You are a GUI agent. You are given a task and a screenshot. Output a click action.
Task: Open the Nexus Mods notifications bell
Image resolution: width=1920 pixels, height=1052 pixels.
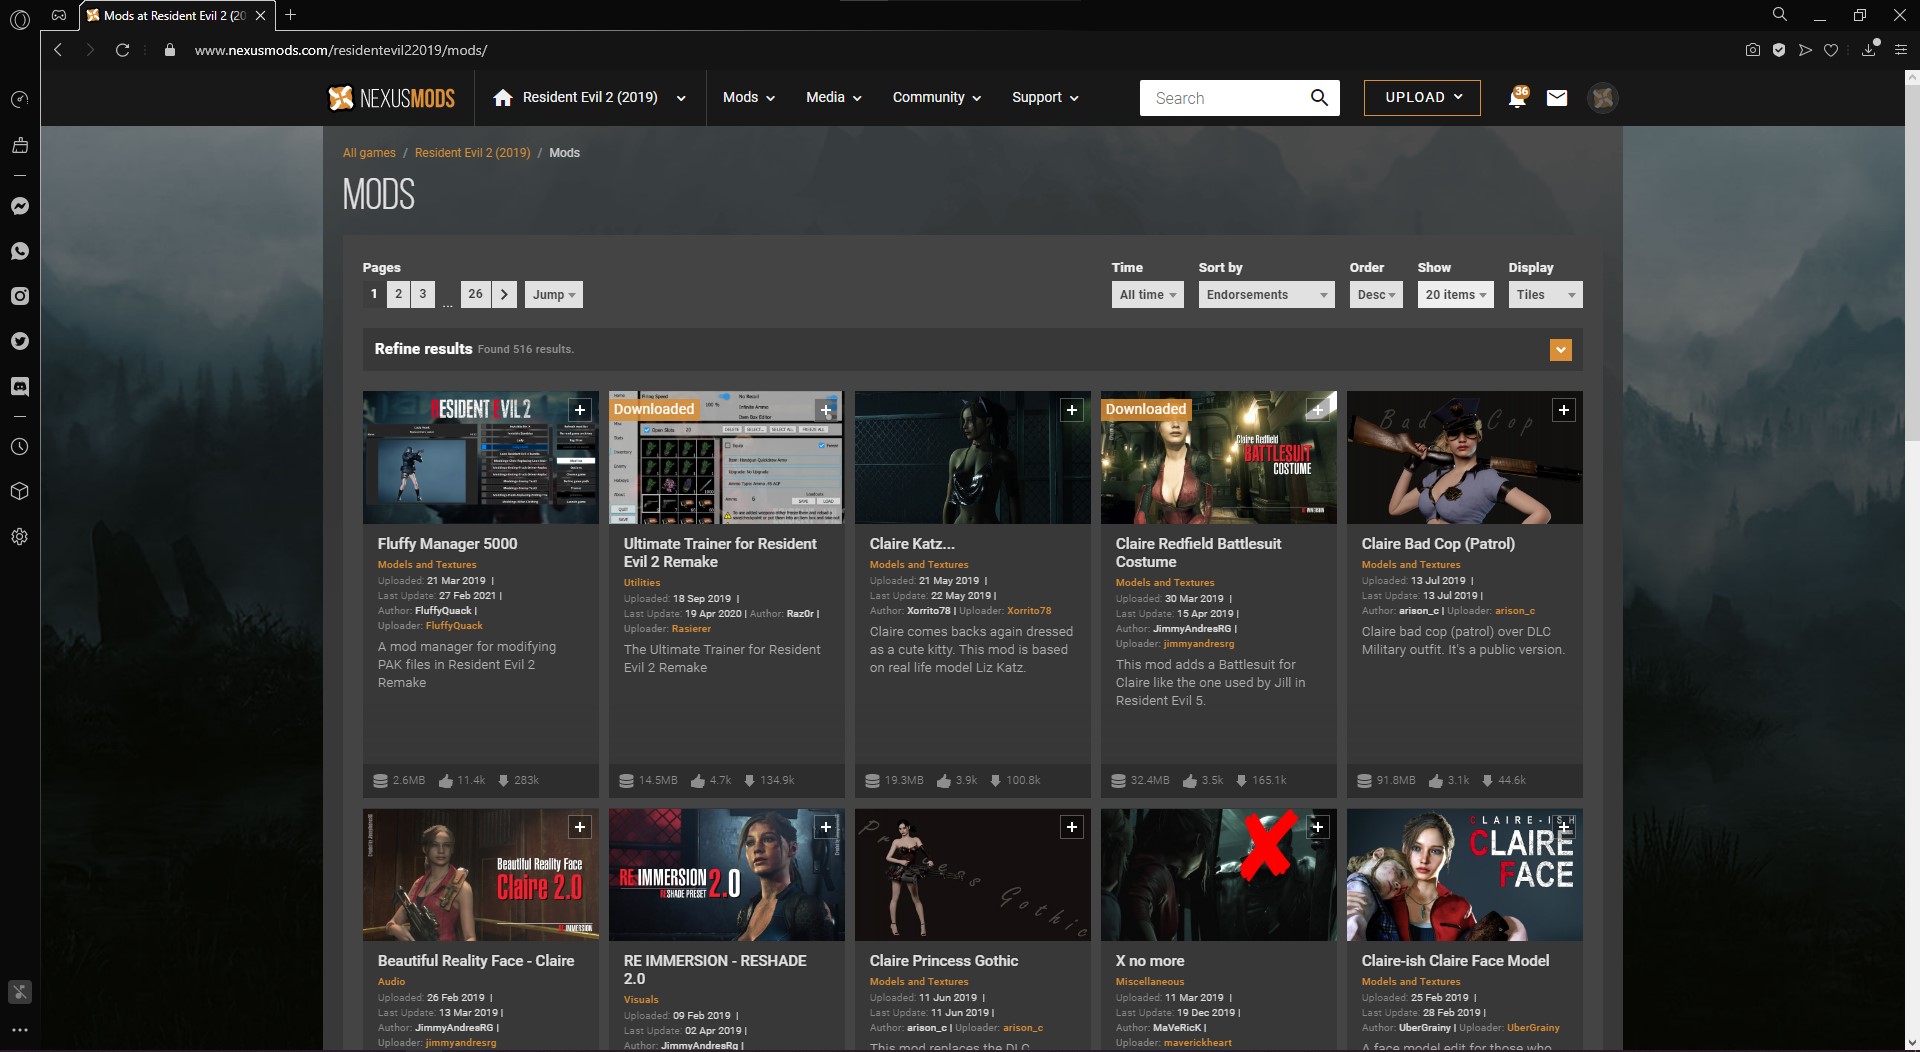[x=1517, y=98]
